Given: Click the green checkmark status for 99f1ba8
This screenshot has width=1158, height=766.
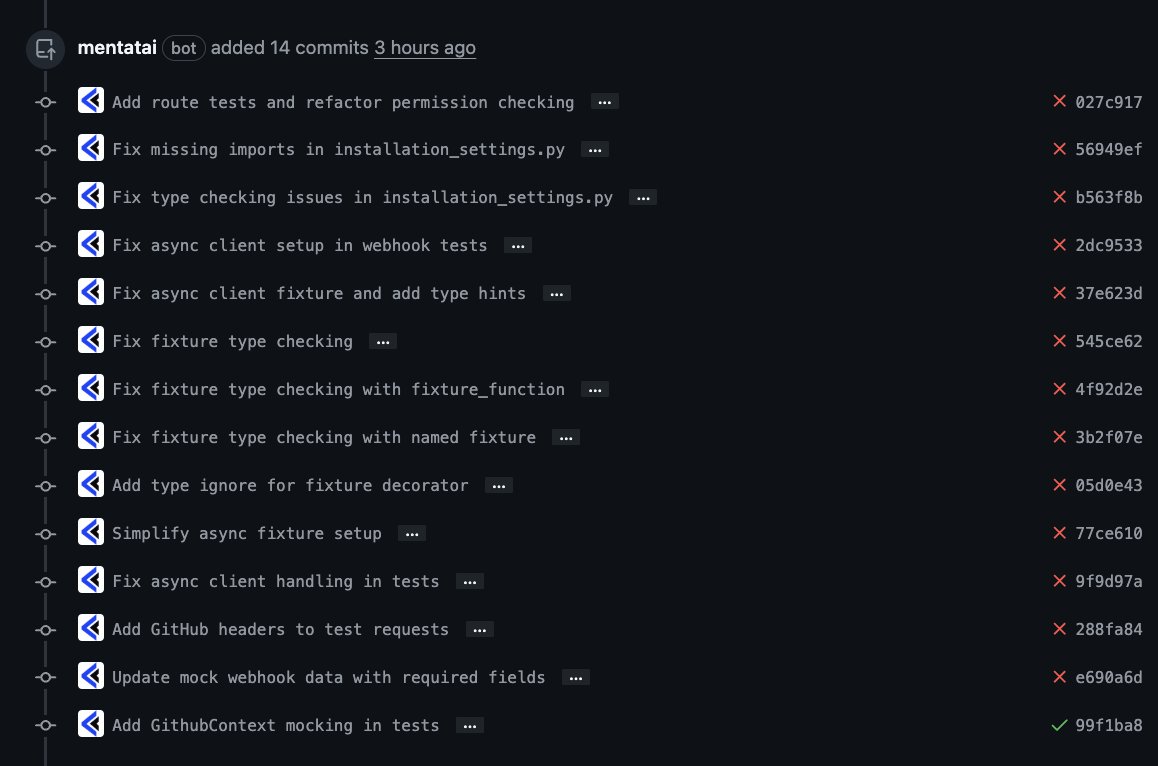Looking at the screenshot, I should [1059, 725].
